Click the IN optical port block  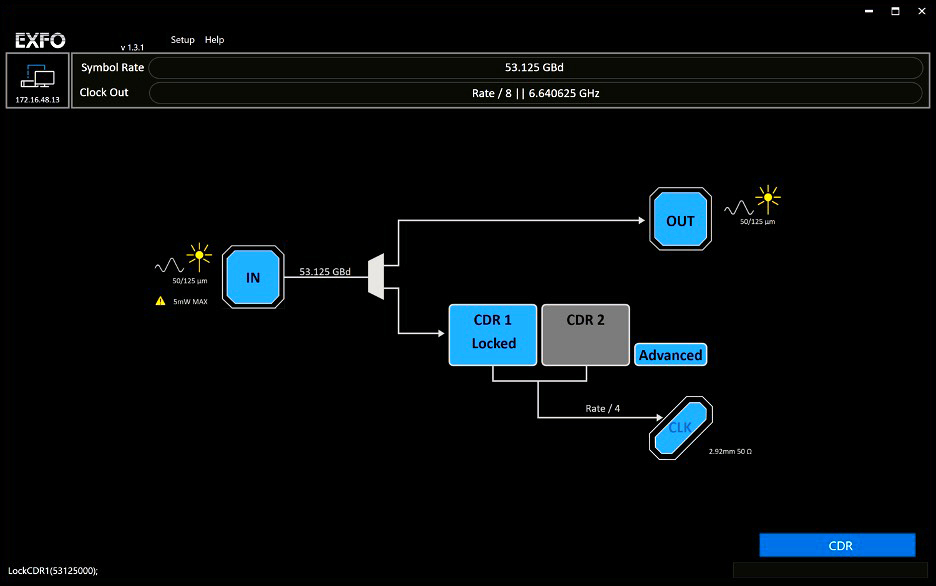(x=253, y=277)
